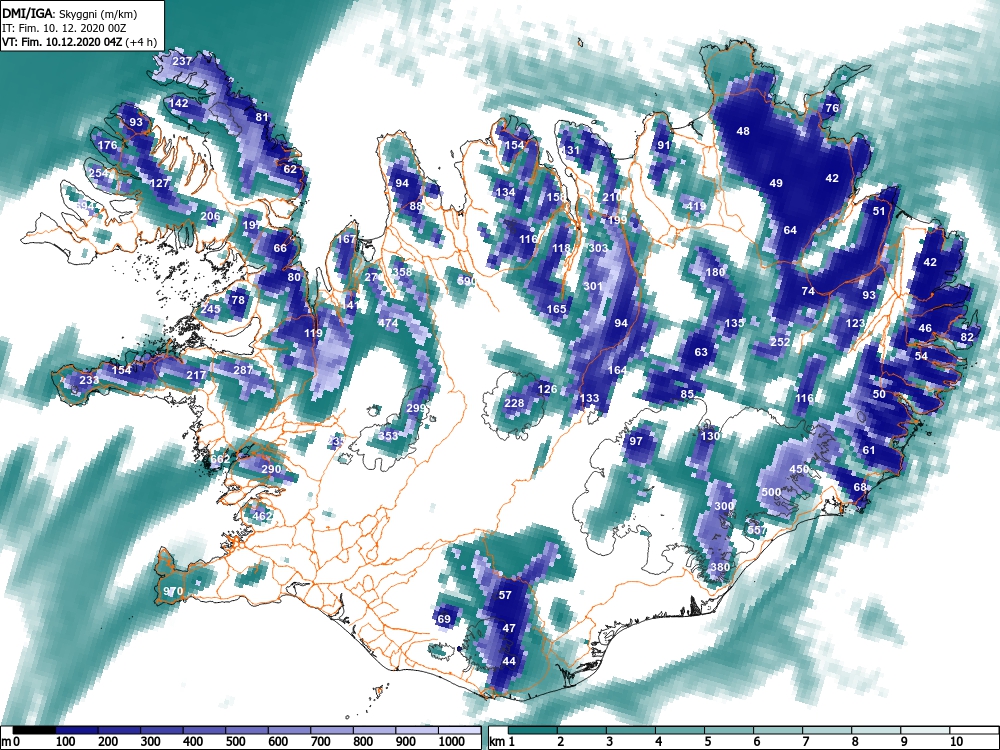Select the map value 123

tap(855, 323)
